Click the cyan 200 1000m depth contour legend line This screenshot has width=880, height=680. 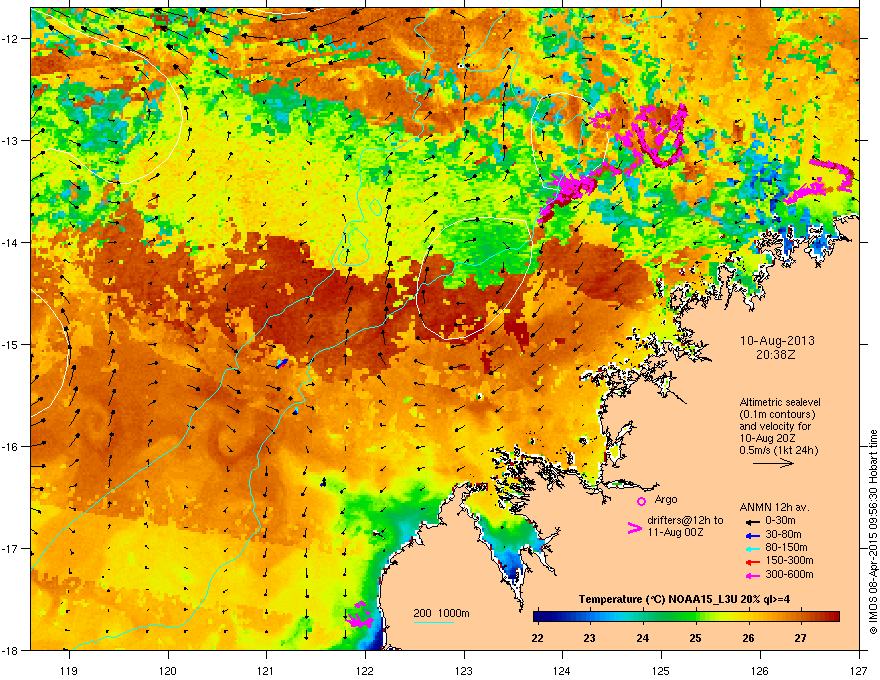click(x=433, y=622)
